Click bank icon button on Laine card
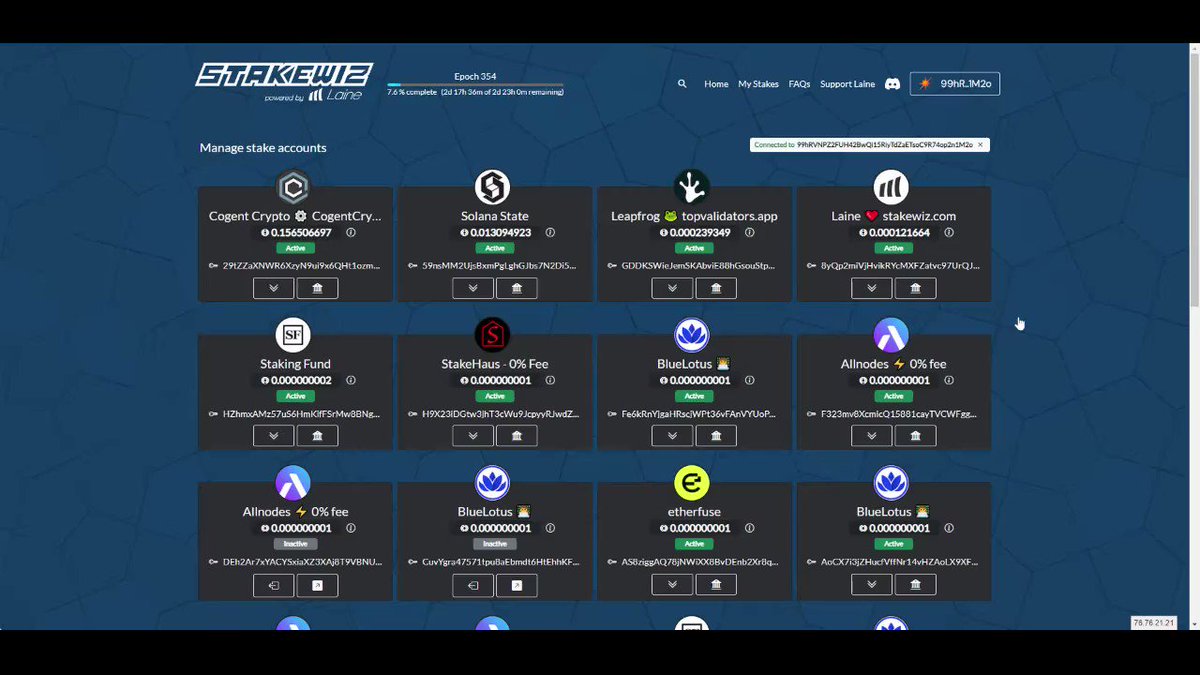Screen dimensions: 1200x675 [915, 288]
